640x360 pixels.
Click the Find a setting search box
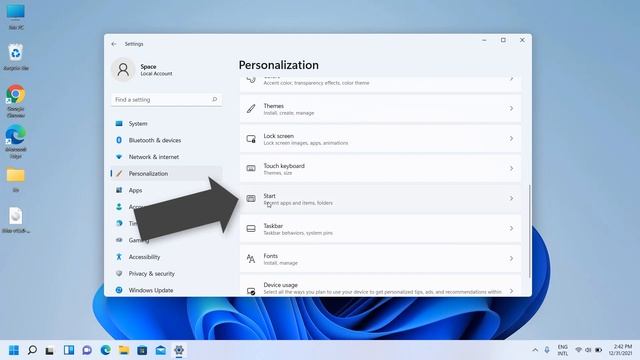click(167, 100)
